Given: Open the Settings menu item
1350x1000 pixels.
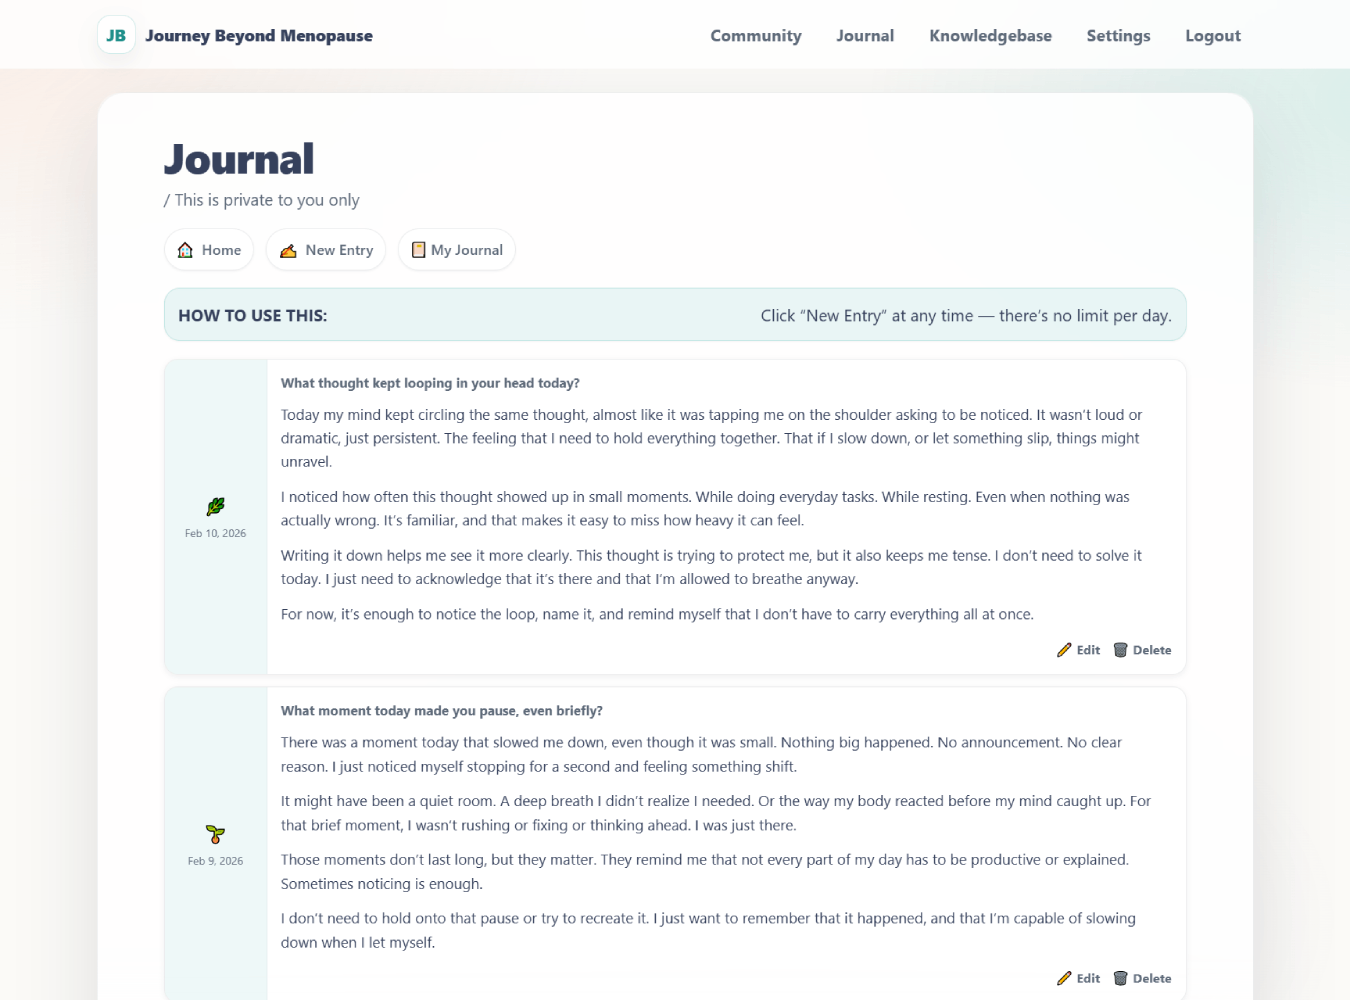Looking at the screenshot, I should tap(1118, 35).
